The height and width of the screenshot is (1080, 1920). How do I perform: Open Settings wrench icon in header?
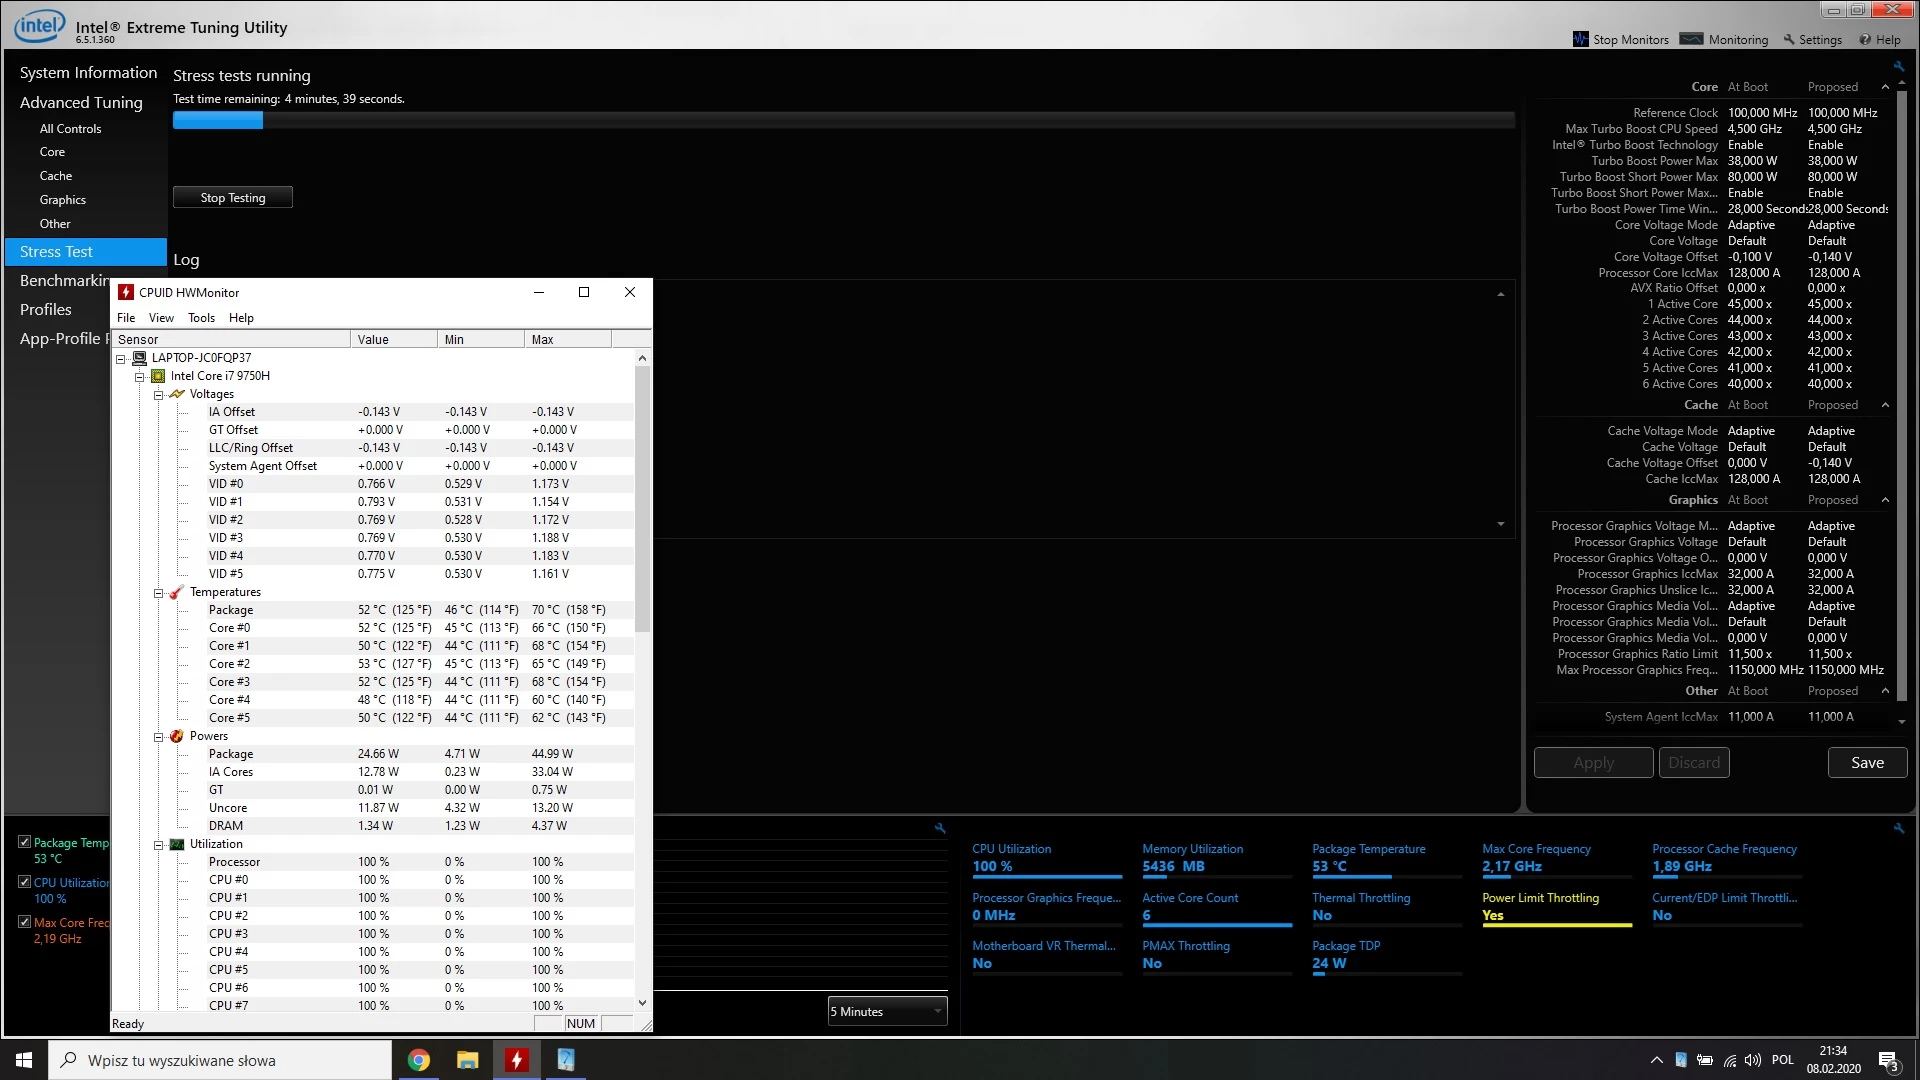click(1789, 40)
